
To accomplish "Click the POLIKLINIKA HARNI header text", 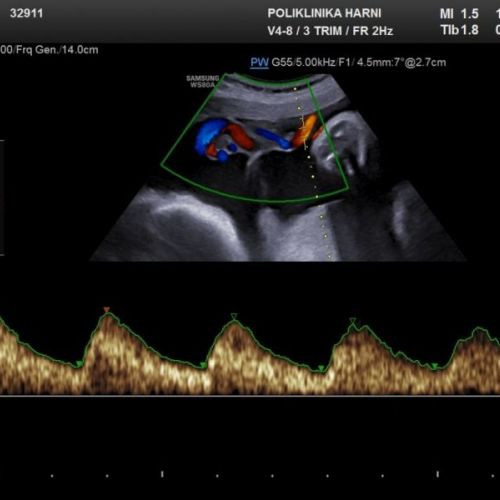I will coord(324,13).
